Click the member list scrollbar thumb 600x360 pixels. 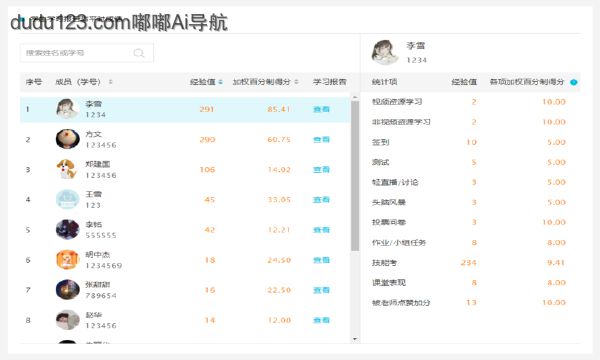click(355, 176)
